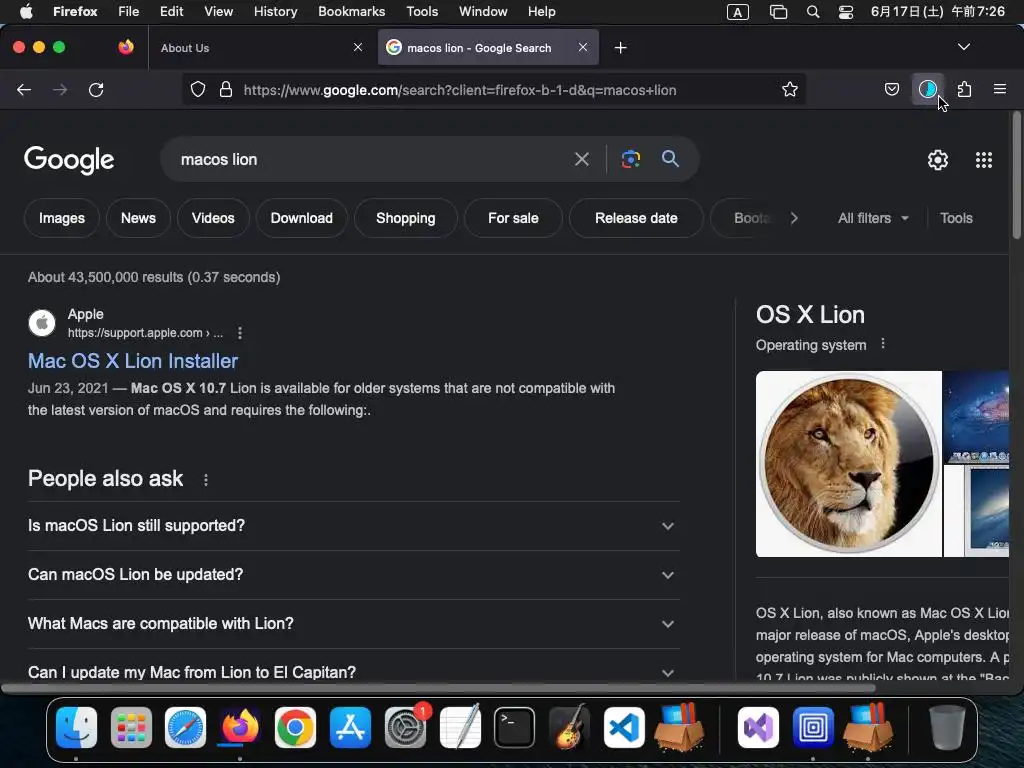Open the list all tabs chevron
Image resolution: width=1024 pixels, height=768 pixels.
(963, 47)
